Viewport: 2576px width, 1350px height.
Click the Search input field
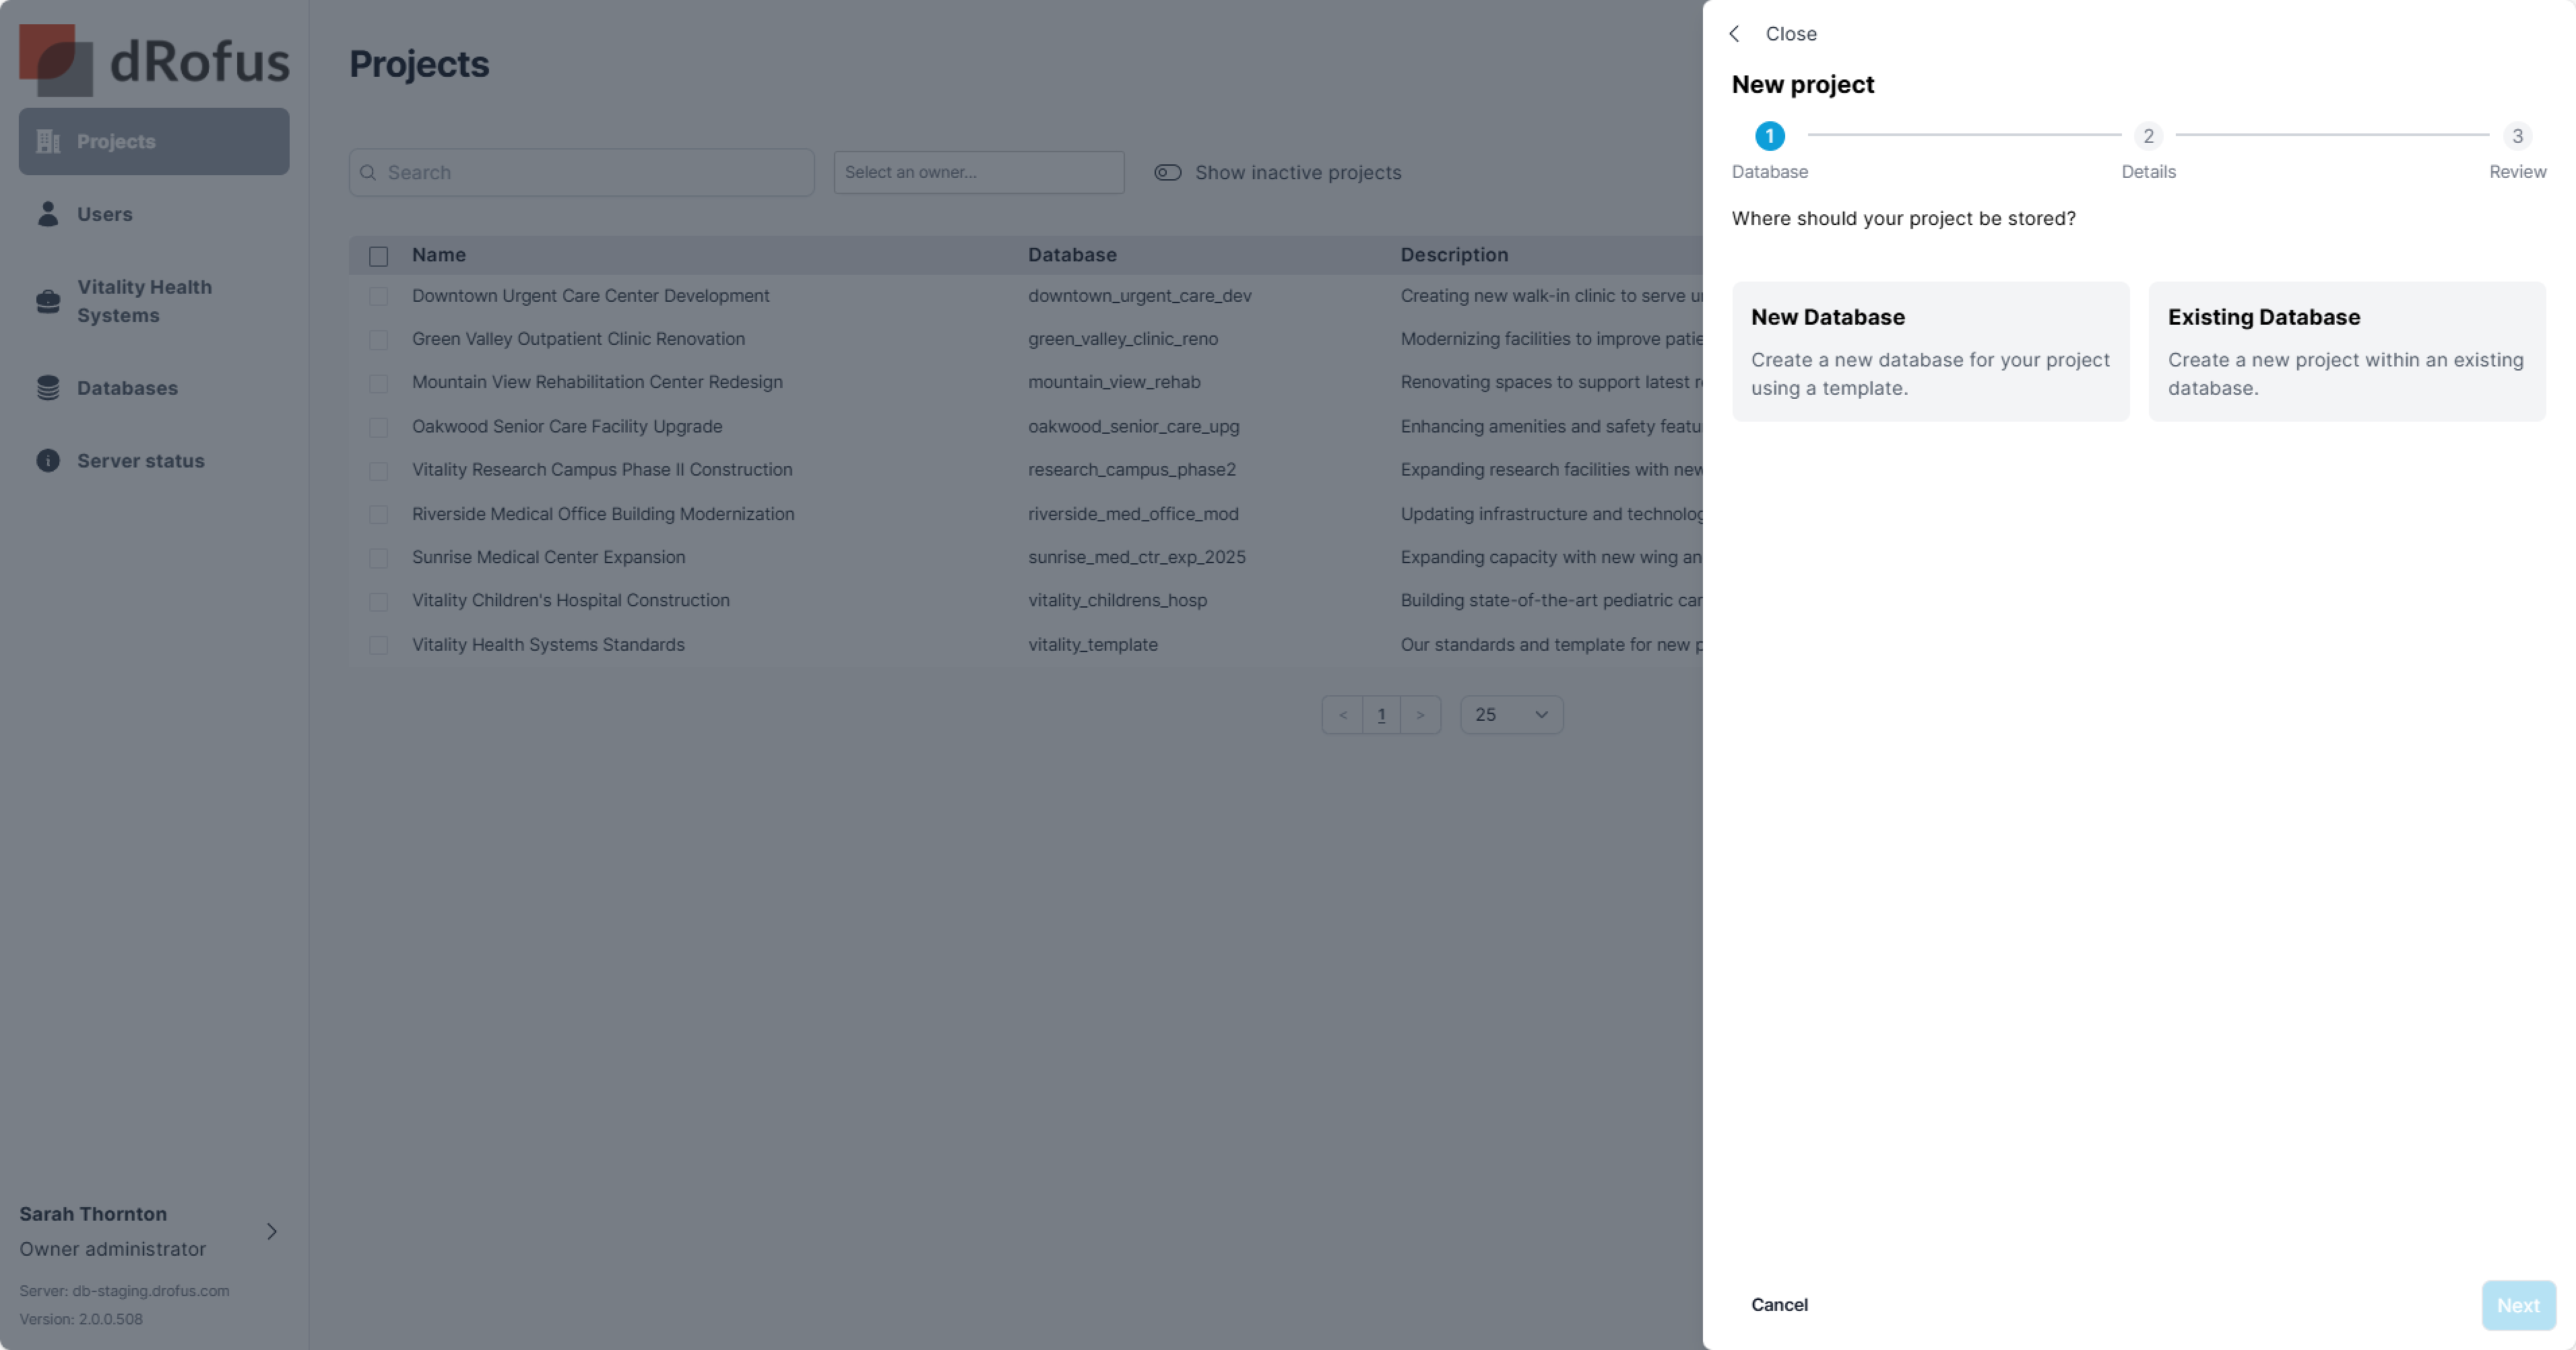[581, 172]
